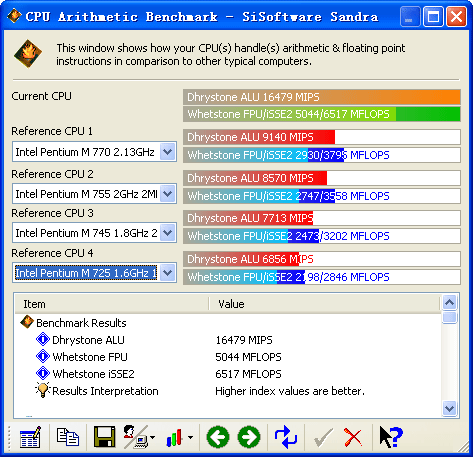Click the user and computer toolbar icon
Viewport: 473px width, 457px height.
point(136,437)
